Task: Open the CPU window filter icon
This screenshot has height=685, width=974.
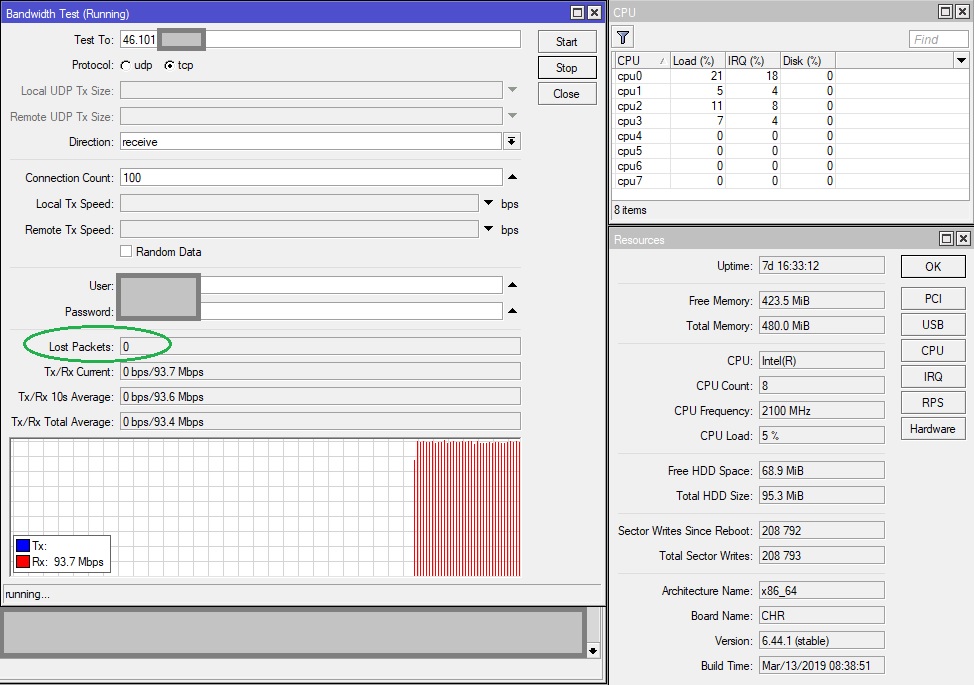Action: click(x=623, y=38)
